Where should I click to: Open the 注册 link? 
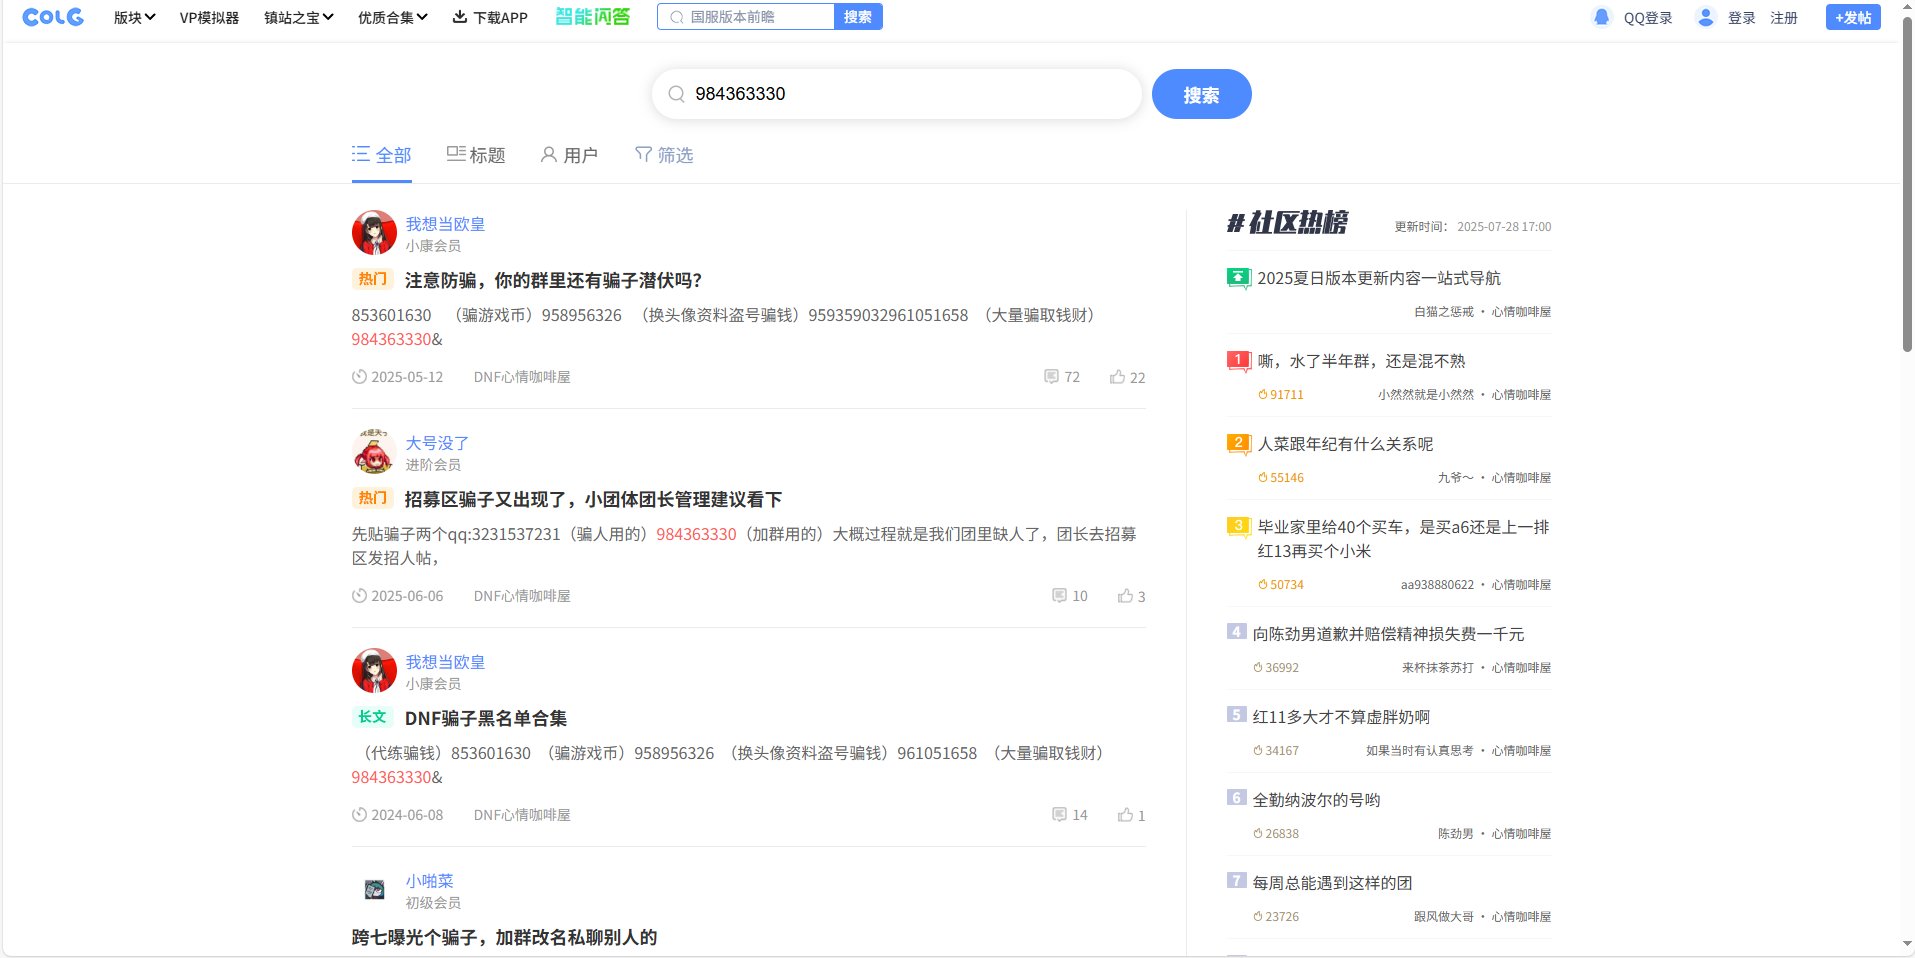[1784, 18]
